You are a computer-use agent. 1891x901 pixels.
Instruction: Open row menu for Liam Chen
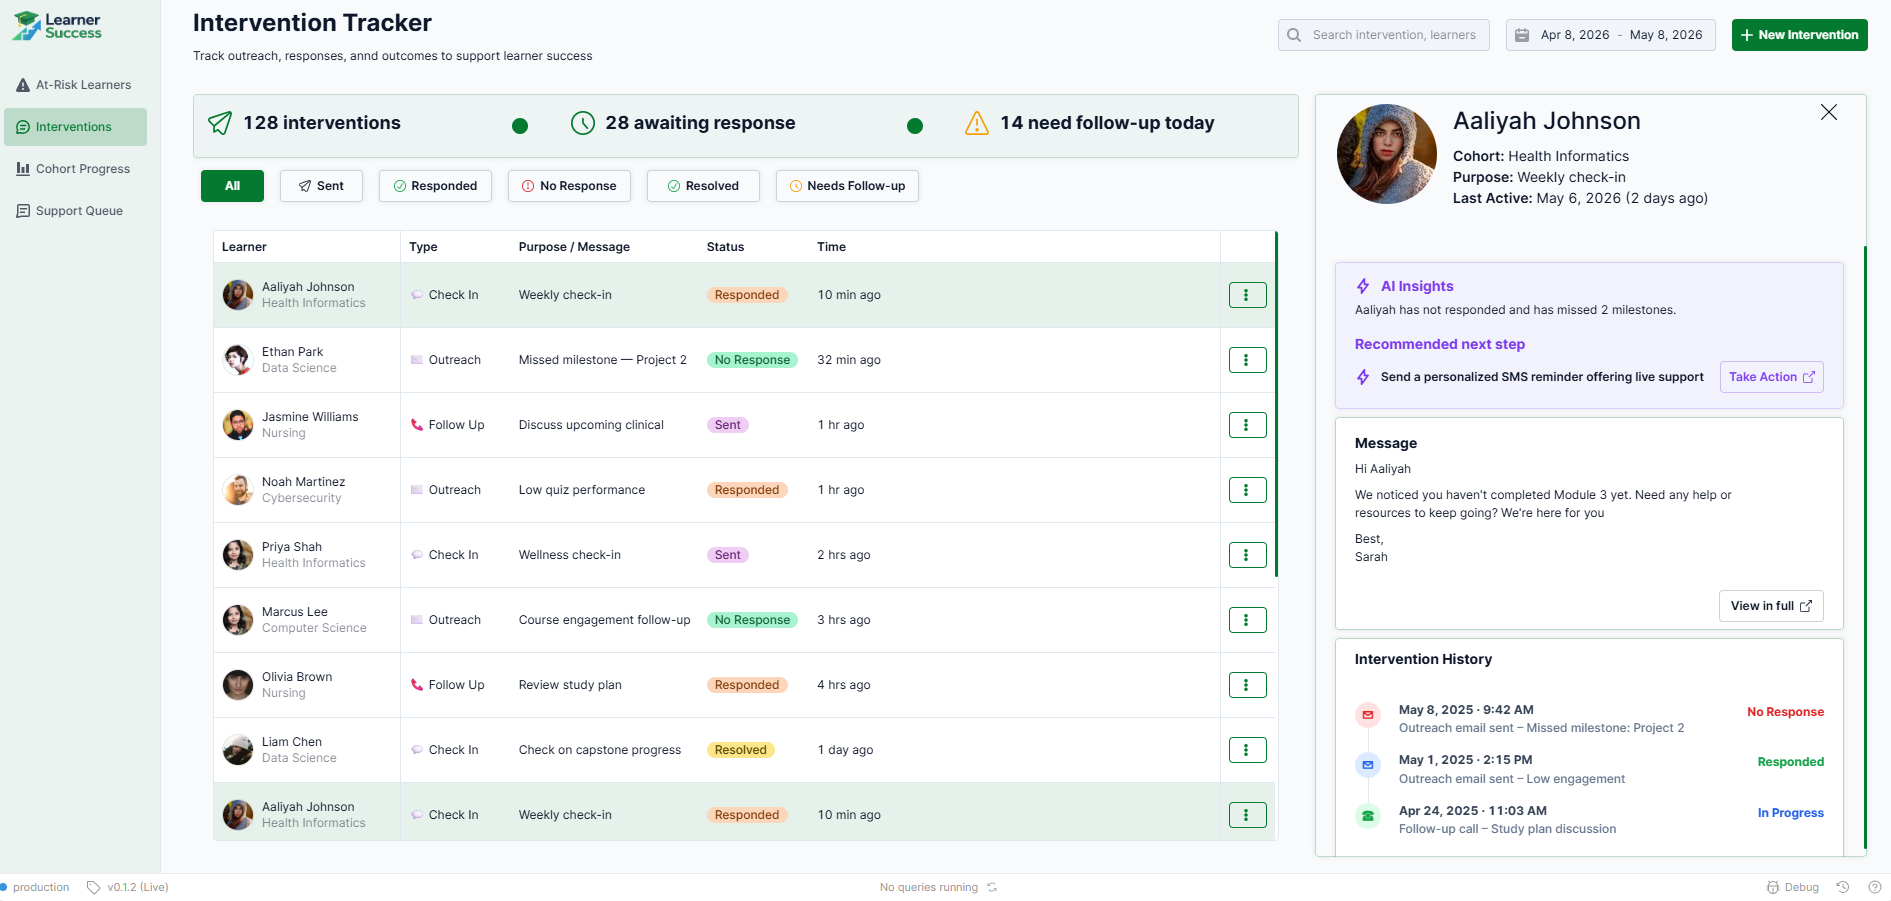1247,750
